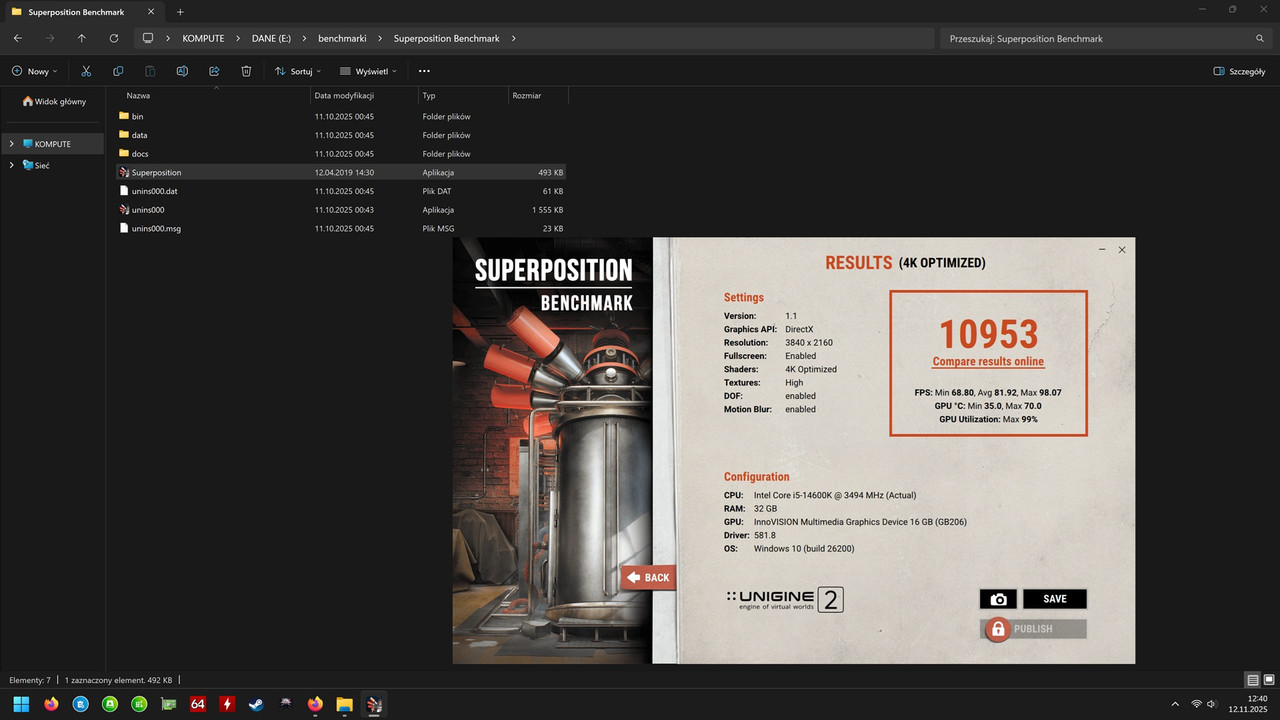Open the volume speaker tray icon

[x=1211, y=704]
